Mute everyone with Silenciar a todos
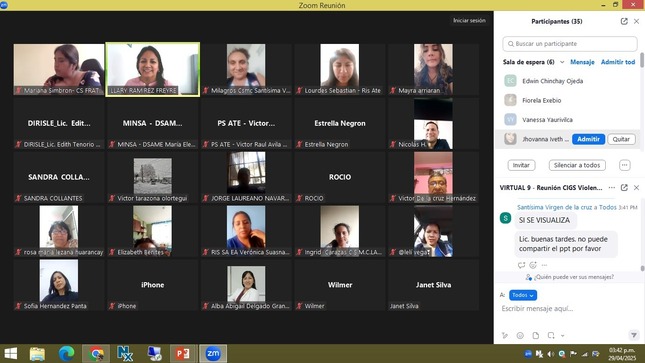Screen dimensions: 645x363 [x=577, y=165]
